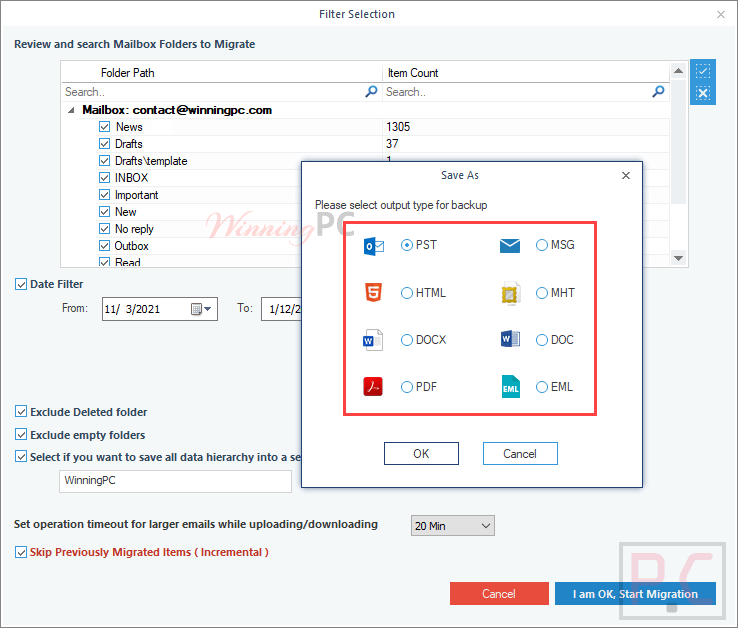Uncheck the Important folder
Viewport: 738px width, 628px height.
point(104,194)
